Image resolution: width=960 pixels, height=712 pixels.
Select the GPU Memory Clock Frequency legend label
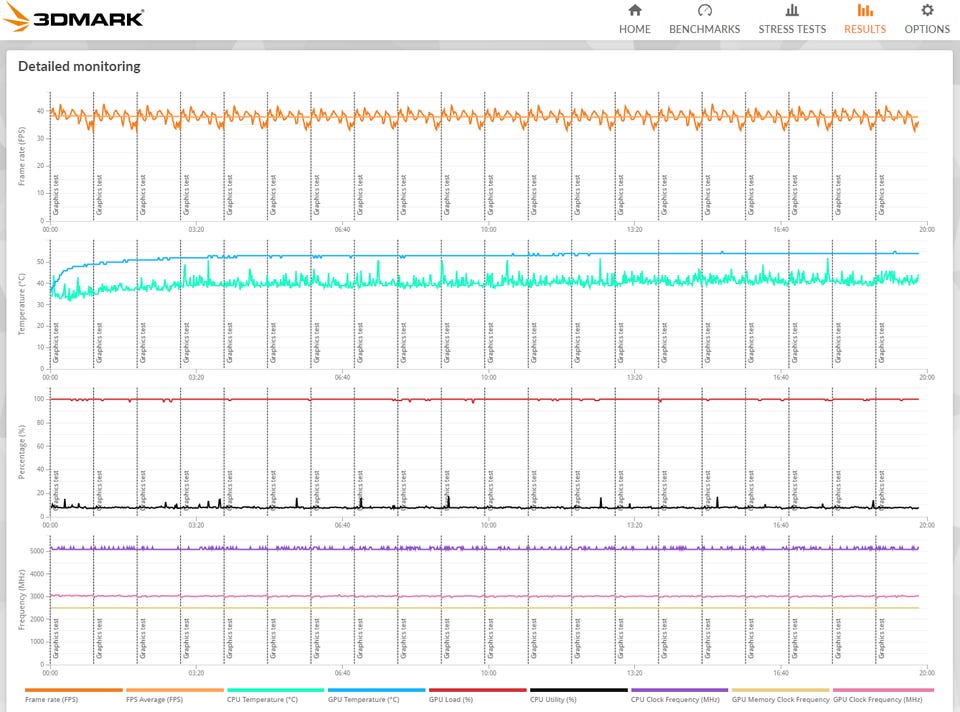[779, 700]
